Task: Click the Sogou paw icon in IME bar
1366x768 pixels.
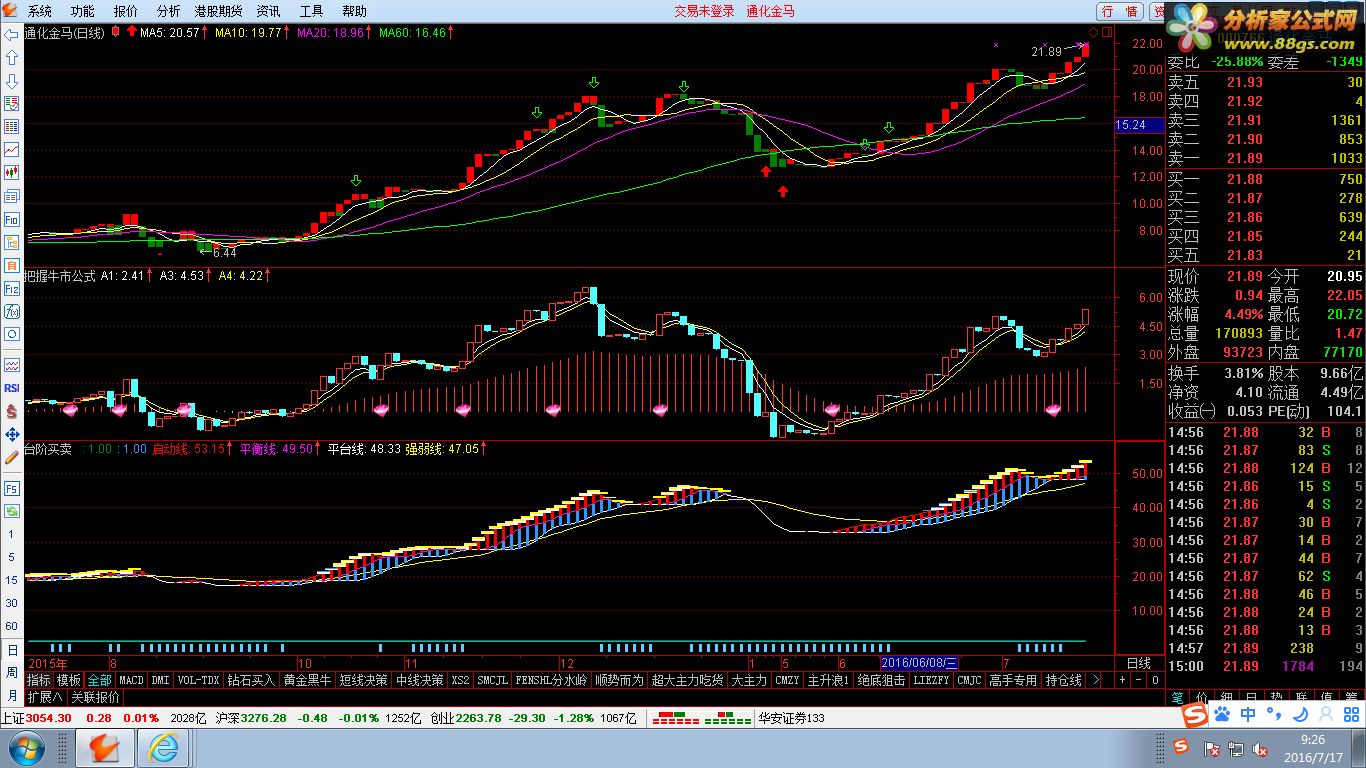Action: (1222, 714)
